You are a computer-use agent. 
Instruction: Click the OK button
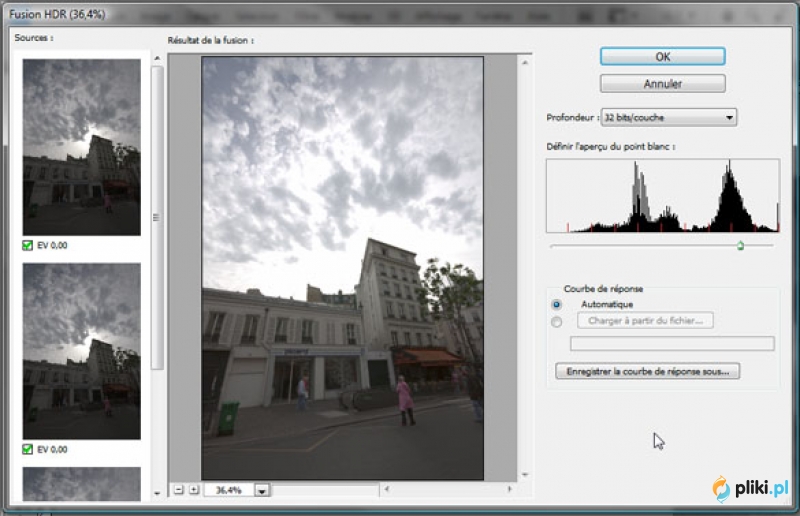tap(662, 57)
